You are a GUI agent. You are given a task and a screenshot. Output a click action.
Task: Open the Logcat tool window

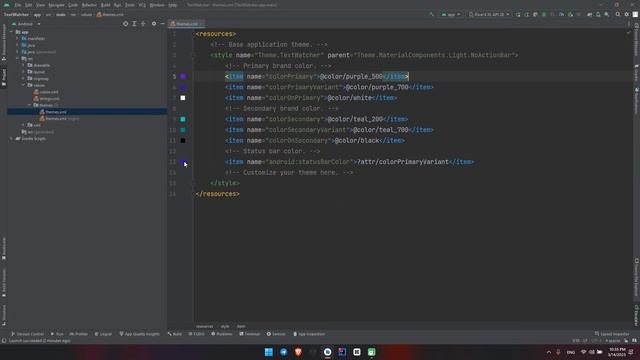[103, 334]
